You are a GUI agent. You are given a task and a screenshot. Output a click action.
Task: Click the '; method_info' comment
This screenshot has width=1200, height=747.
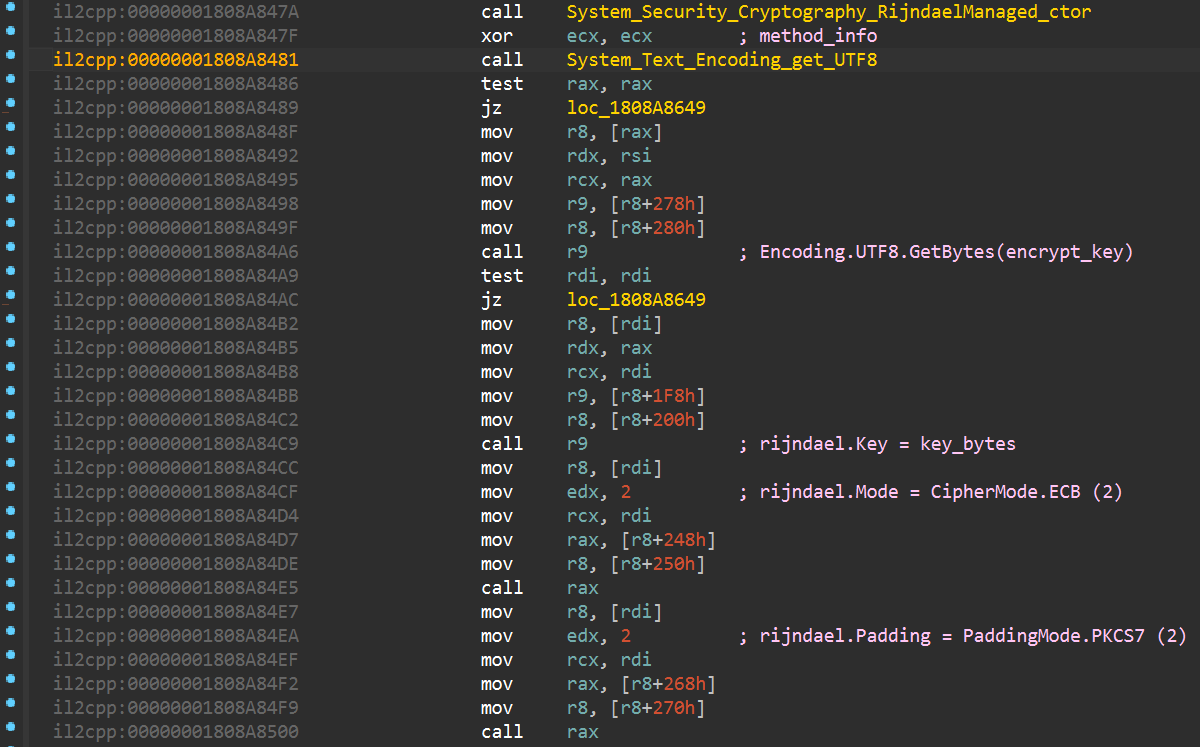pos(808,36)
